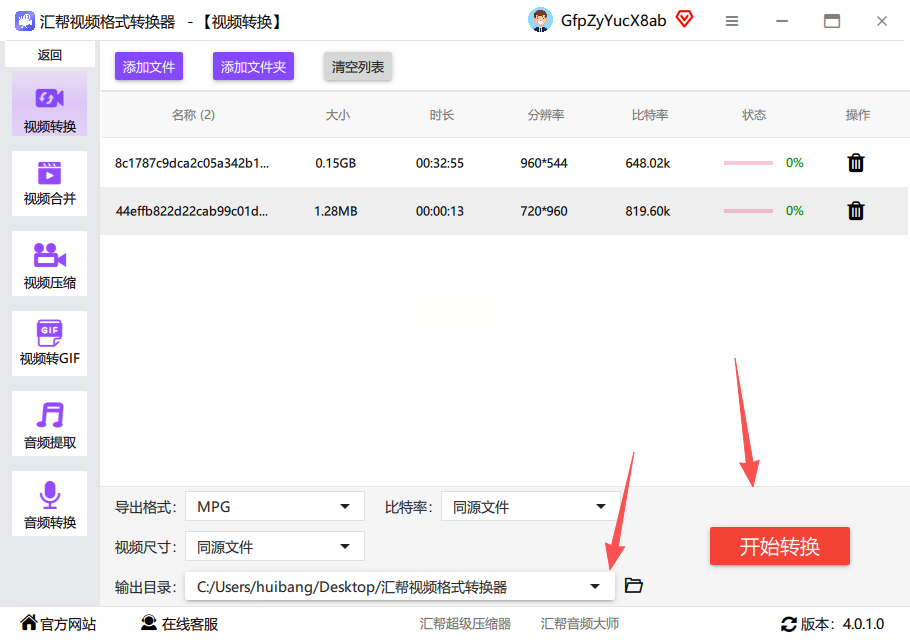The width and height of the screenshot is (910, 640).
Task: Click the 添加文件 button
Action: pyautogui.click(x=149, y=67)
